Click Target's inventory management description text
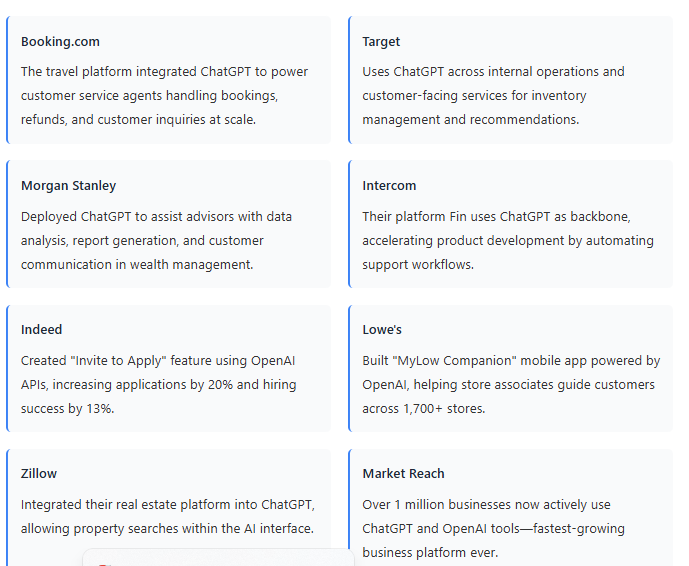Screen dimensions: 689x566 point(492,96)
